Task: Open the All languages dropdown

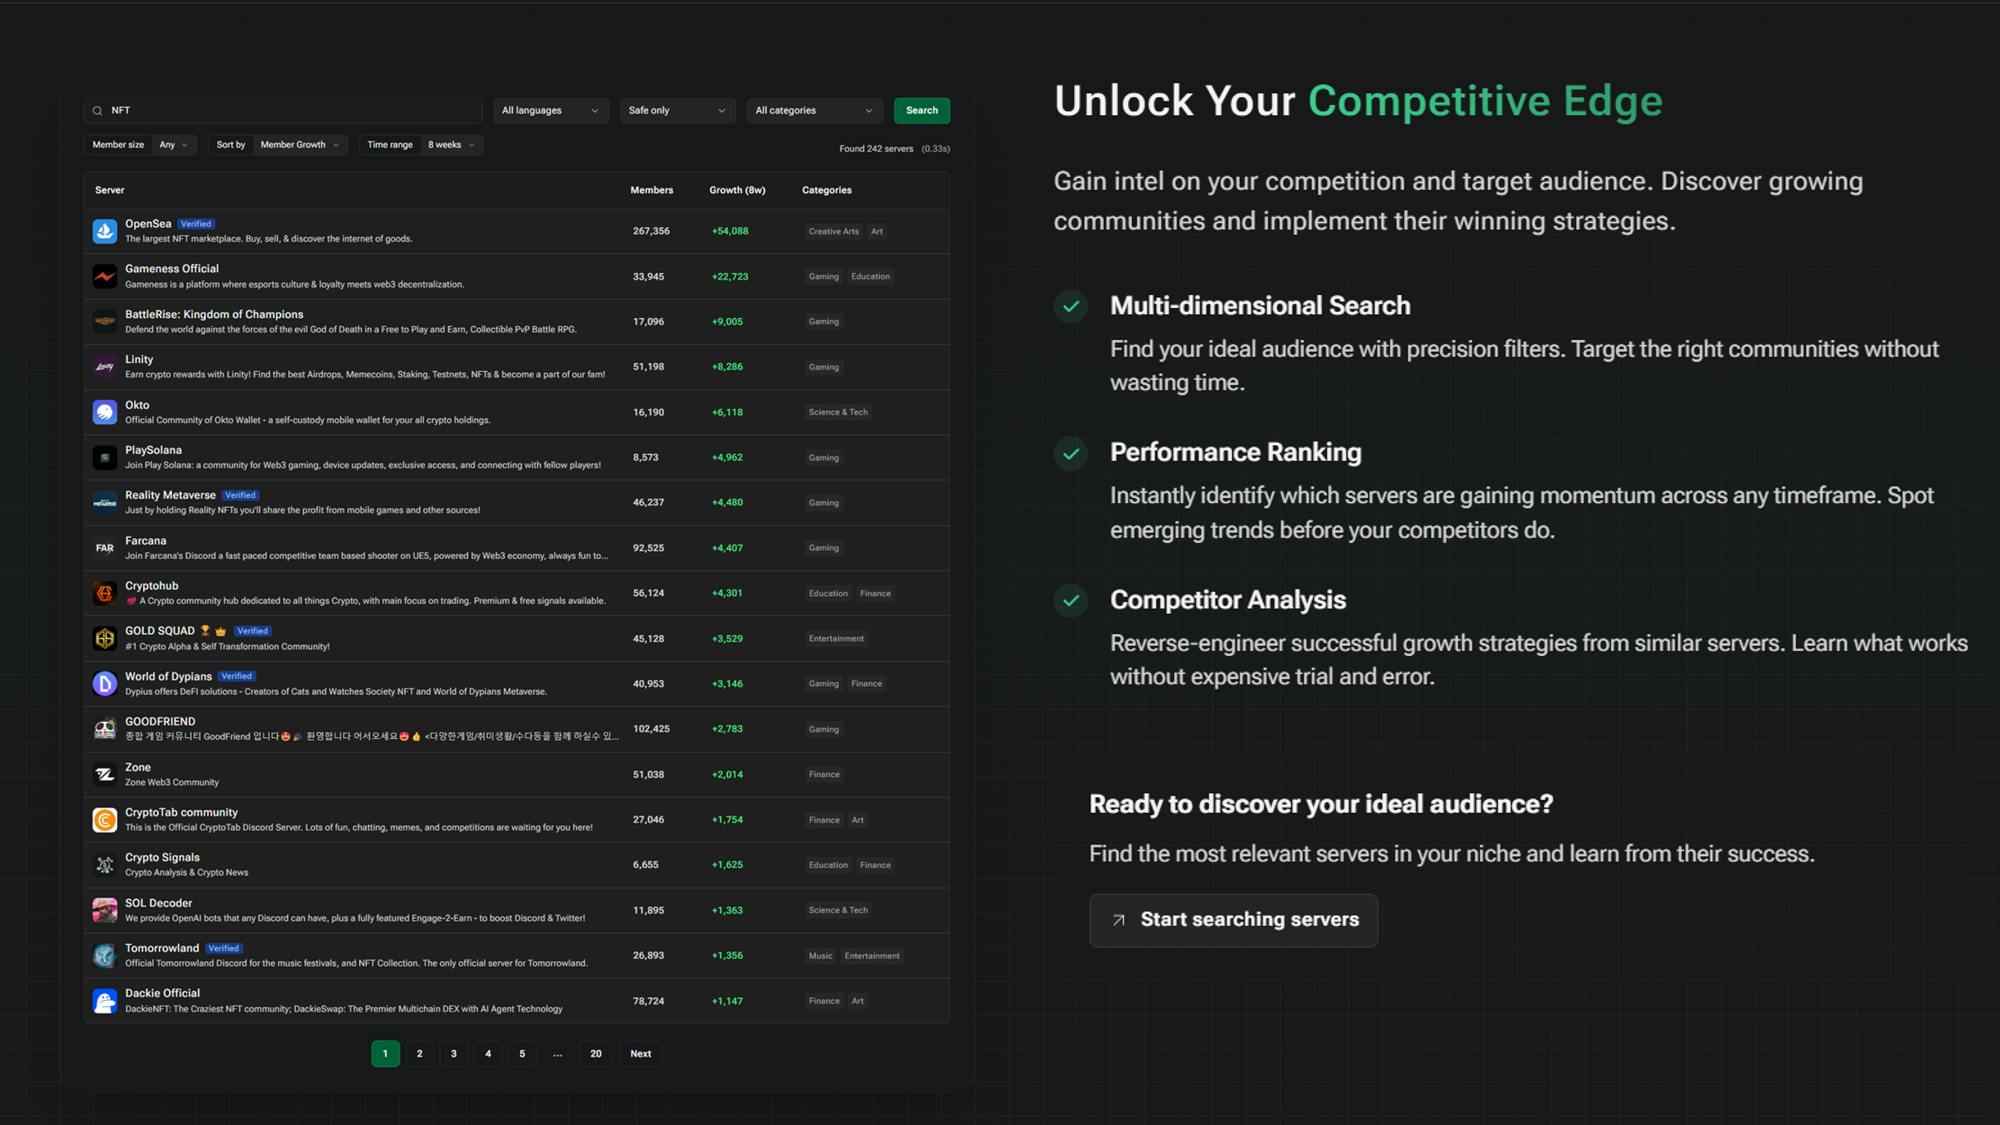Action: click(x=550, y=111)
